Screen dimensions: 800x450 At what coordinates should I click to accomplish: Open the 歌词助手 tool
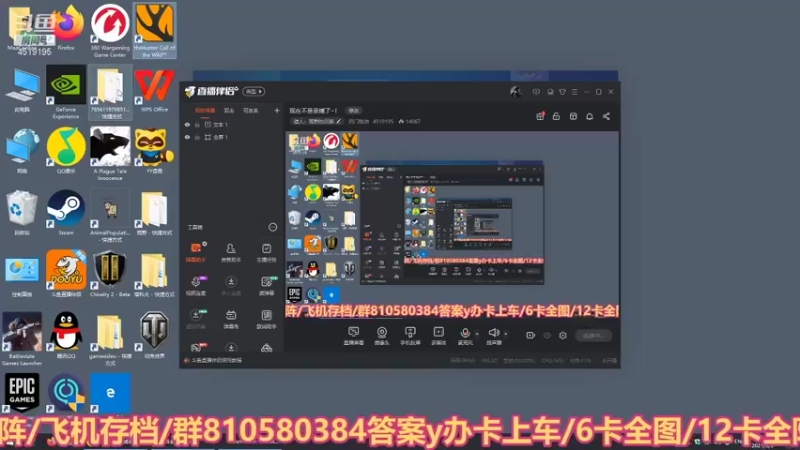coord(266,319)
